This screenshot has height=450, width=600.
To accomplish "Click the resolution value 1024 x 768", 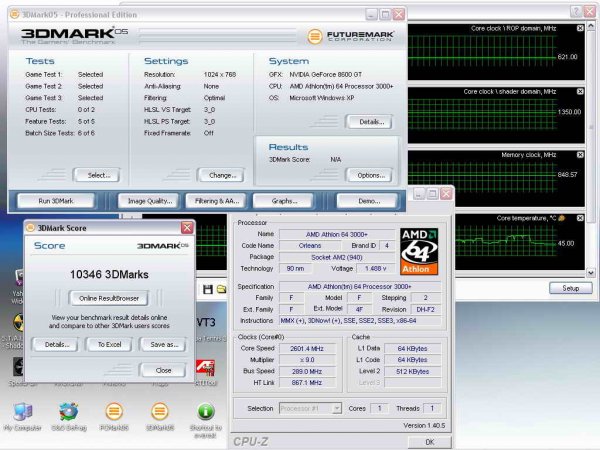I will [x=220, y=74].
